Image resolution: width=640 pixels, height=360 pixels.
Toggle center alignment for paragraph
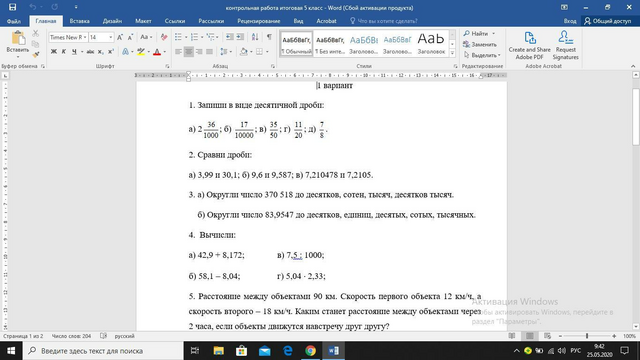189,51
